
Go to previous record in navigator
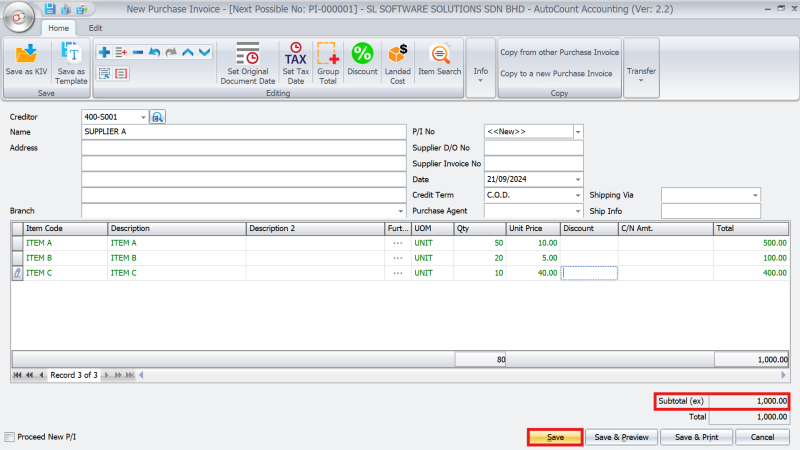pos(41,375)
